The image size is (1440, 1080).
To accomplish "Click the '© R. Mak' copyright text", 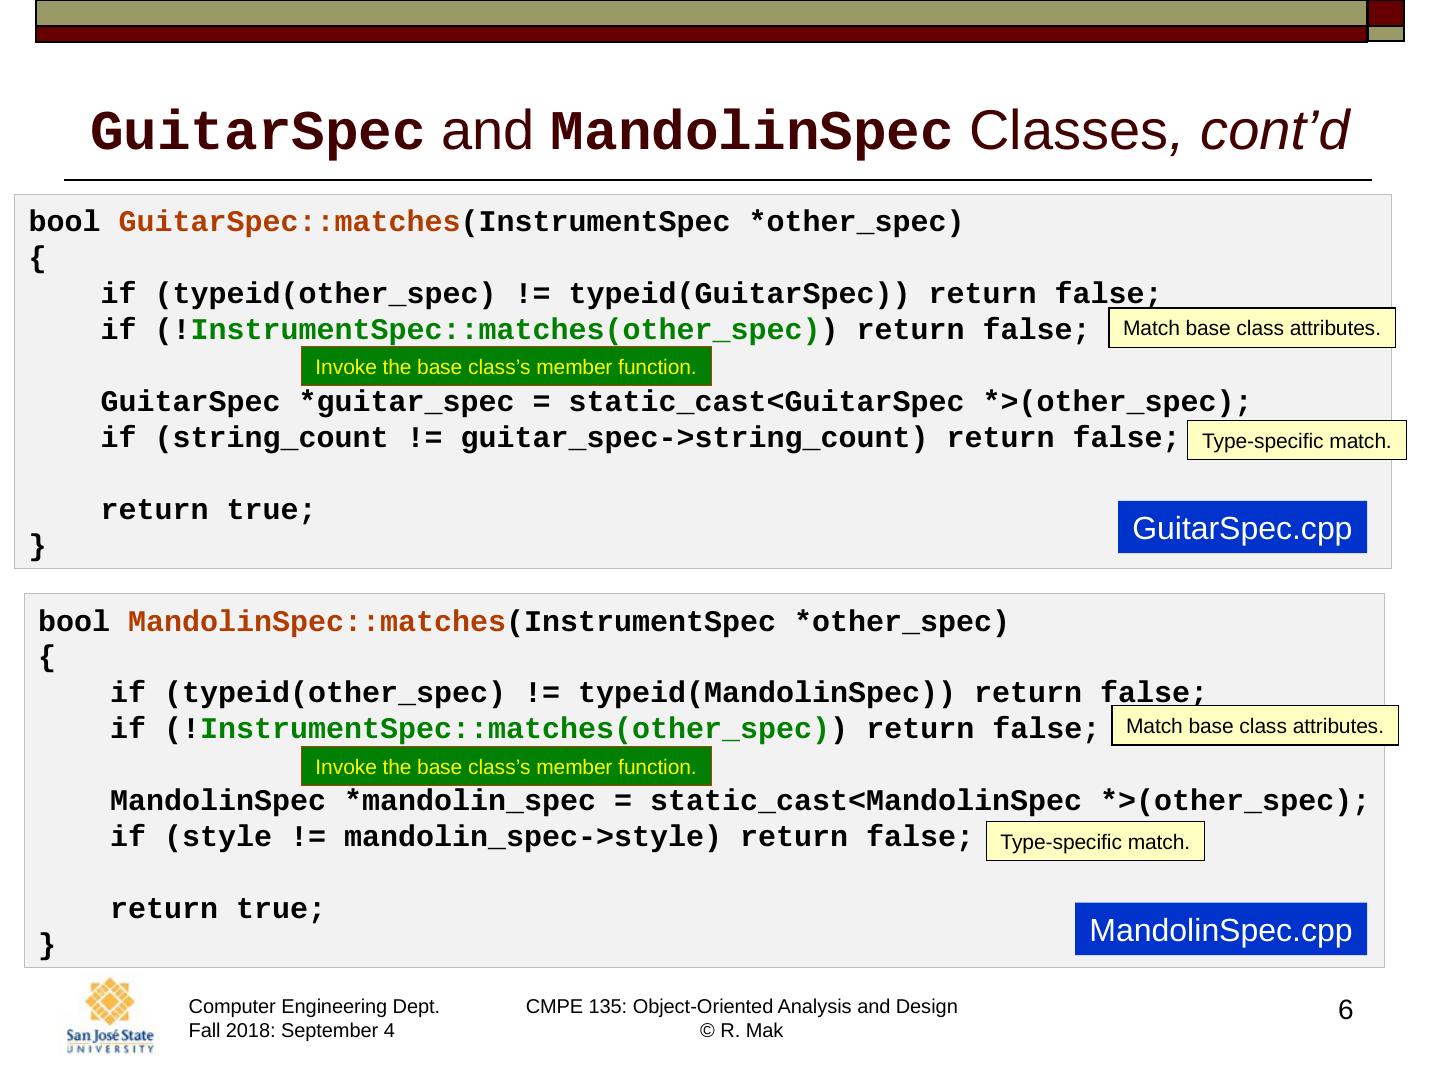I will tap(742, 1031).
